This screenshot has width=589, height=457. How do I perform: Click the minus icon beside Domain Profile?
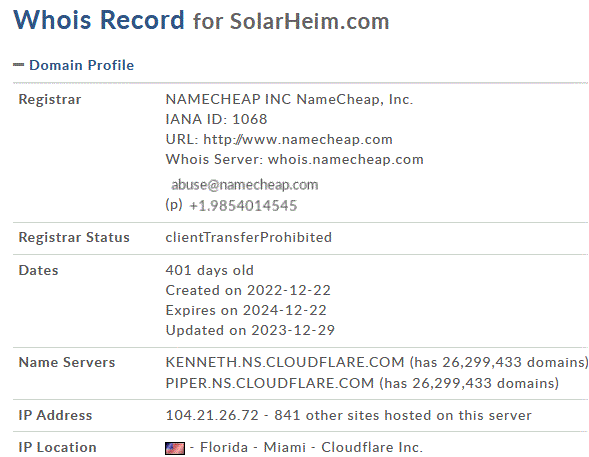(x=18, y=65)
